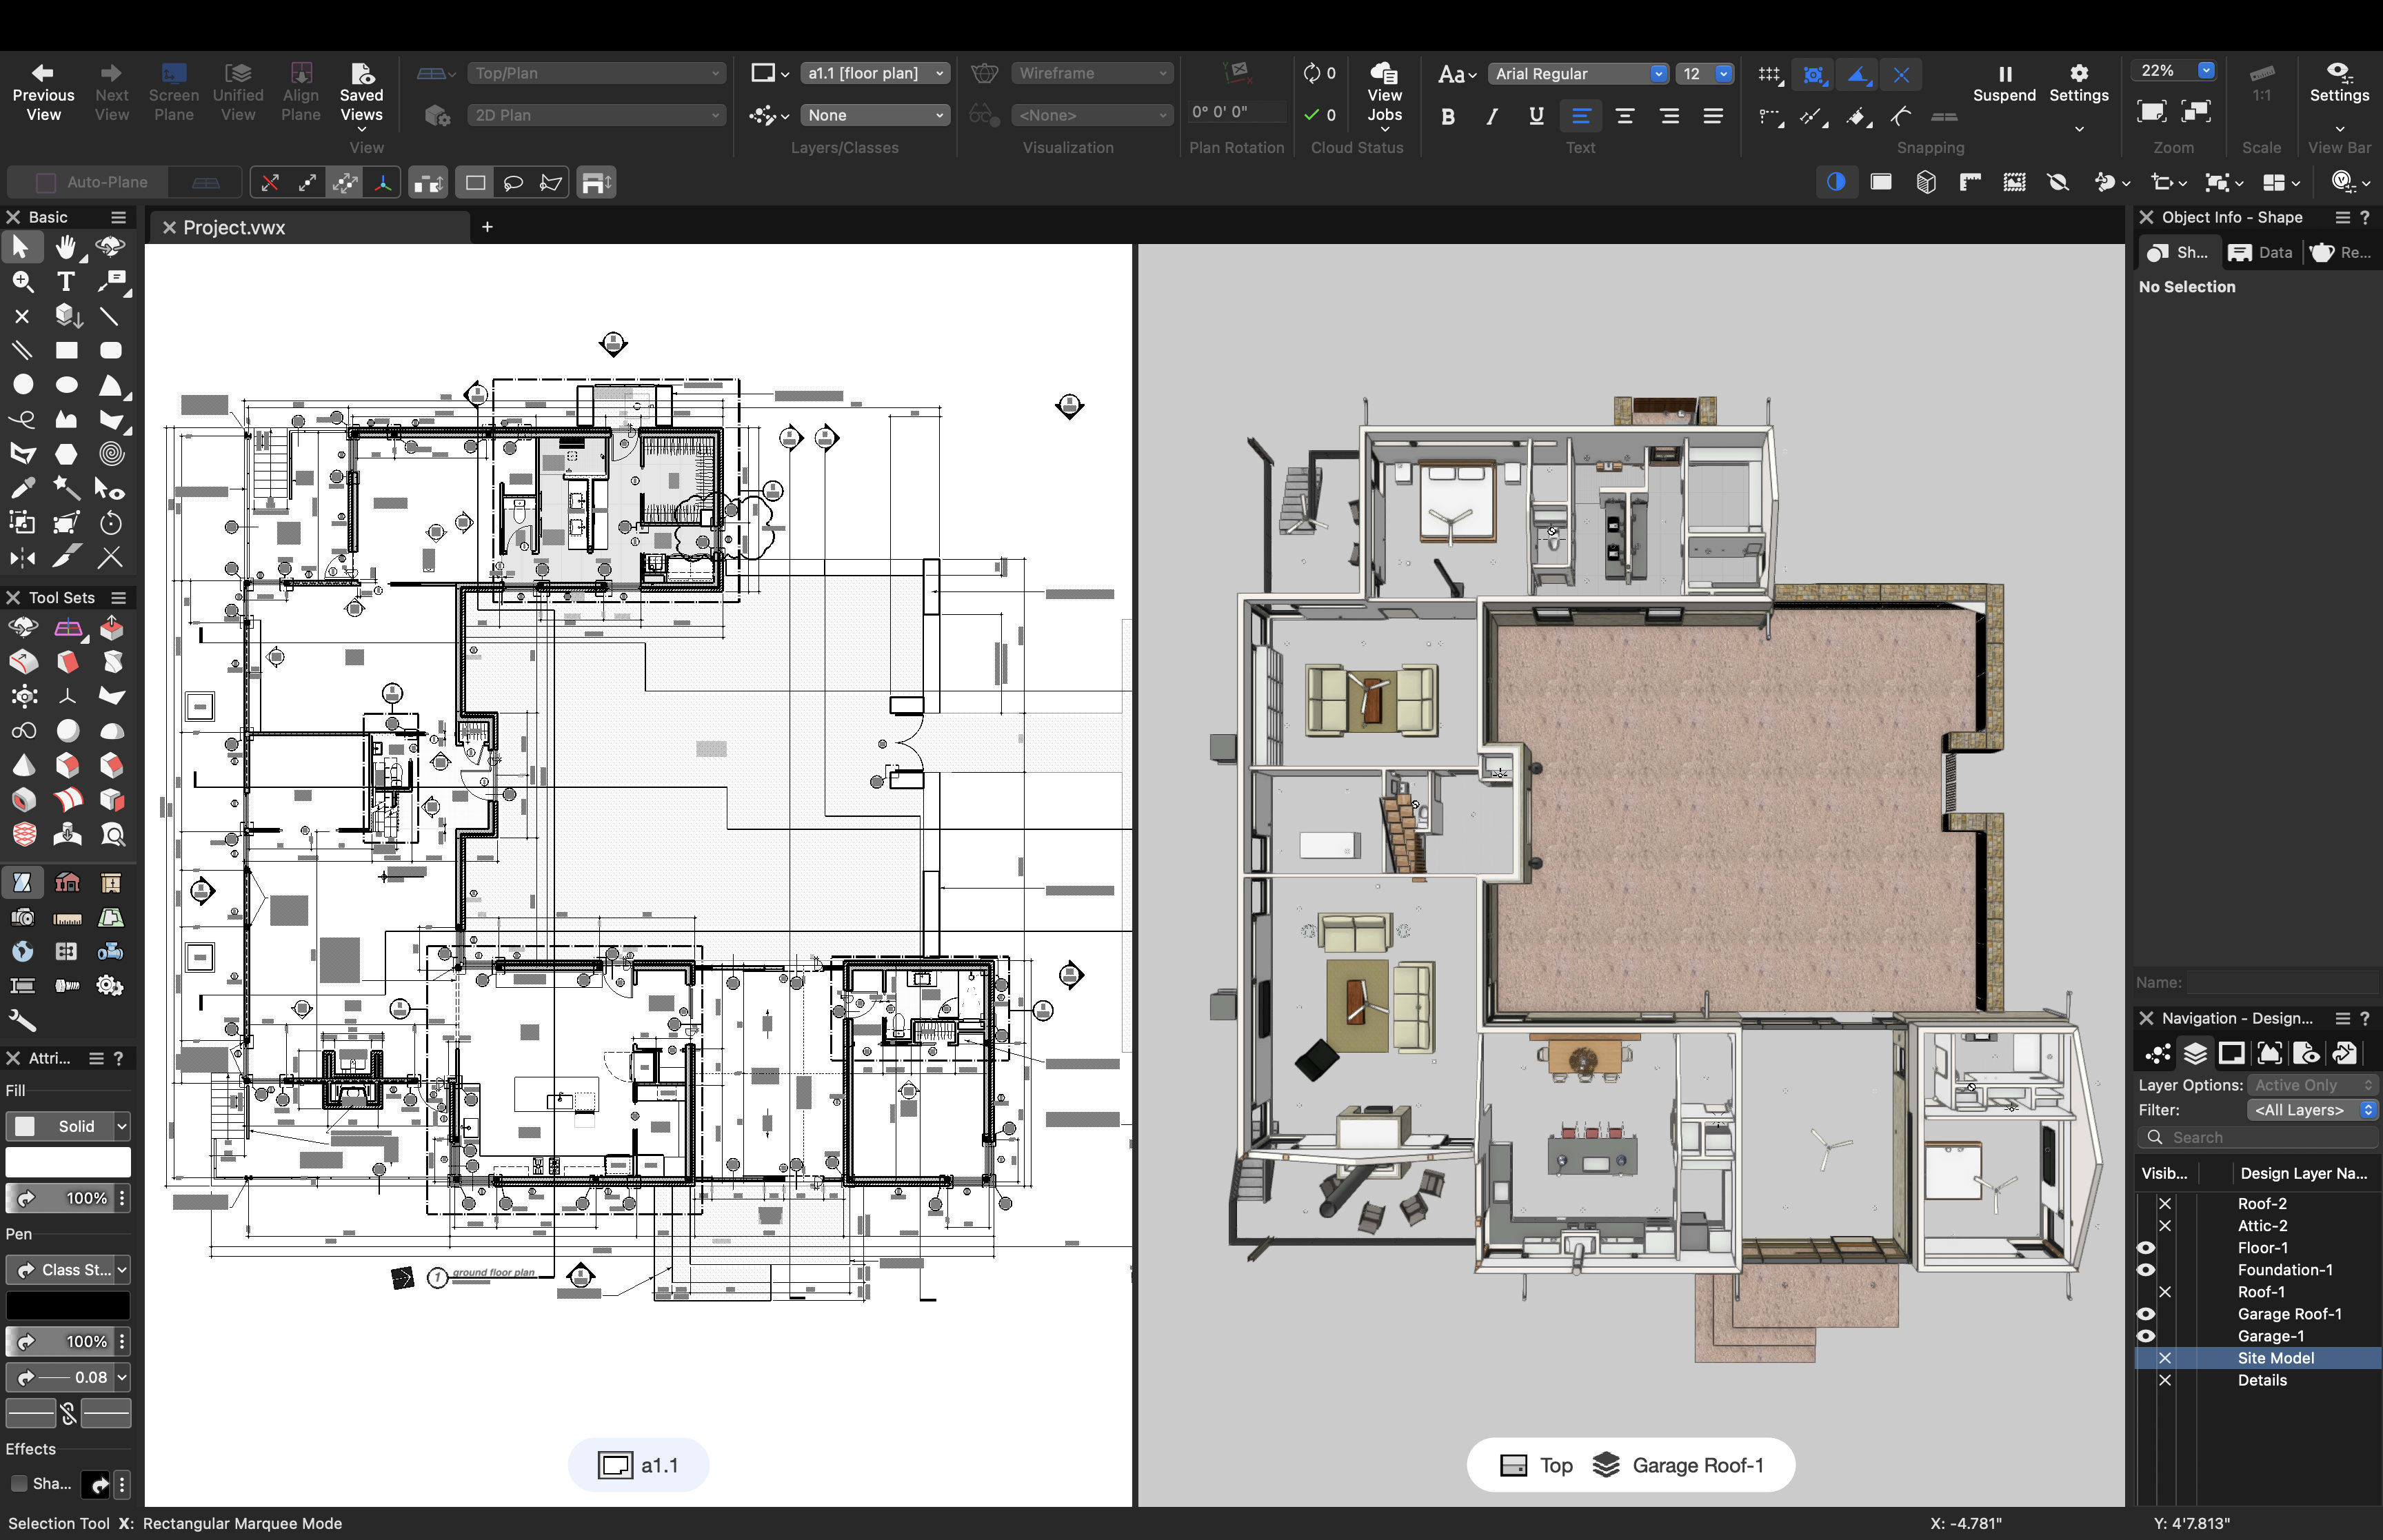The width and height of the screenshot is (2383, 1540).
Task: Select the Text tool in Basic palette
Action: tap(66, 282)
